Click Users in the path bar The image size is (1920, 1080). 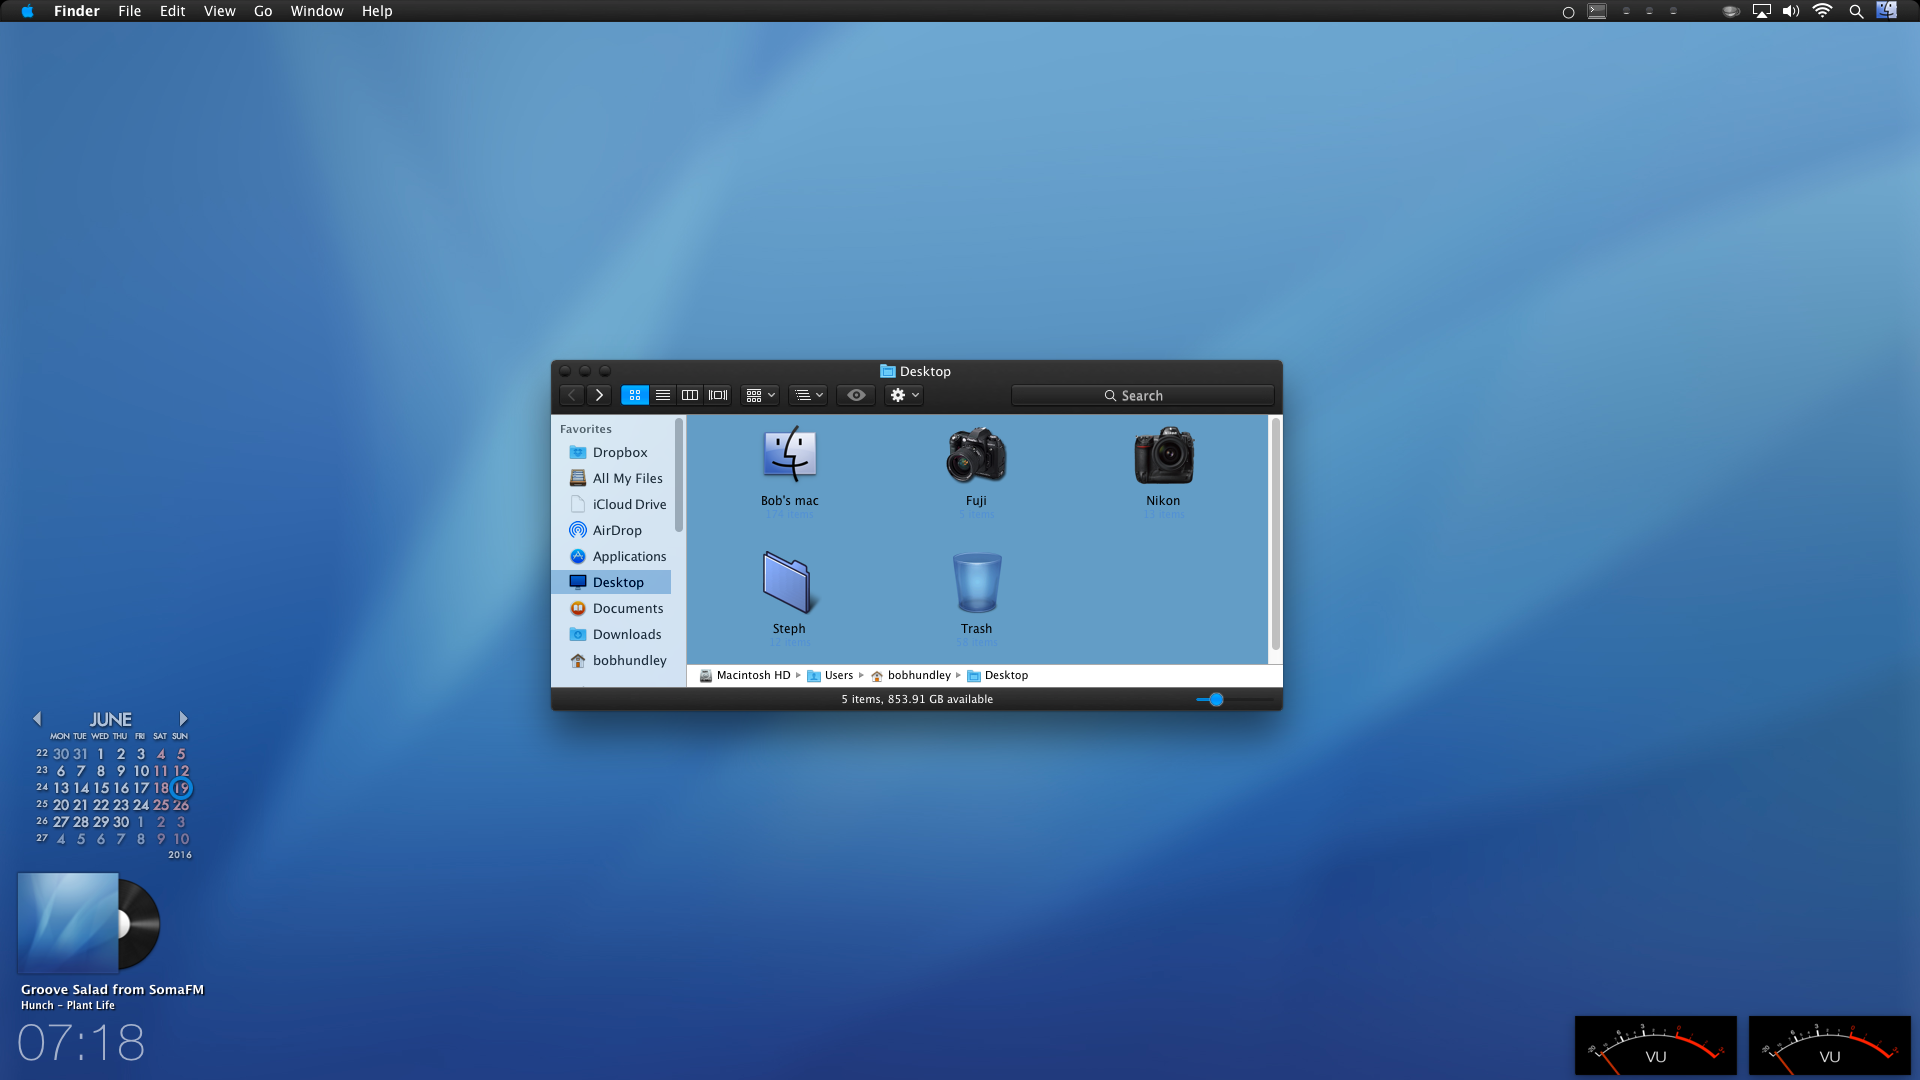838,675
